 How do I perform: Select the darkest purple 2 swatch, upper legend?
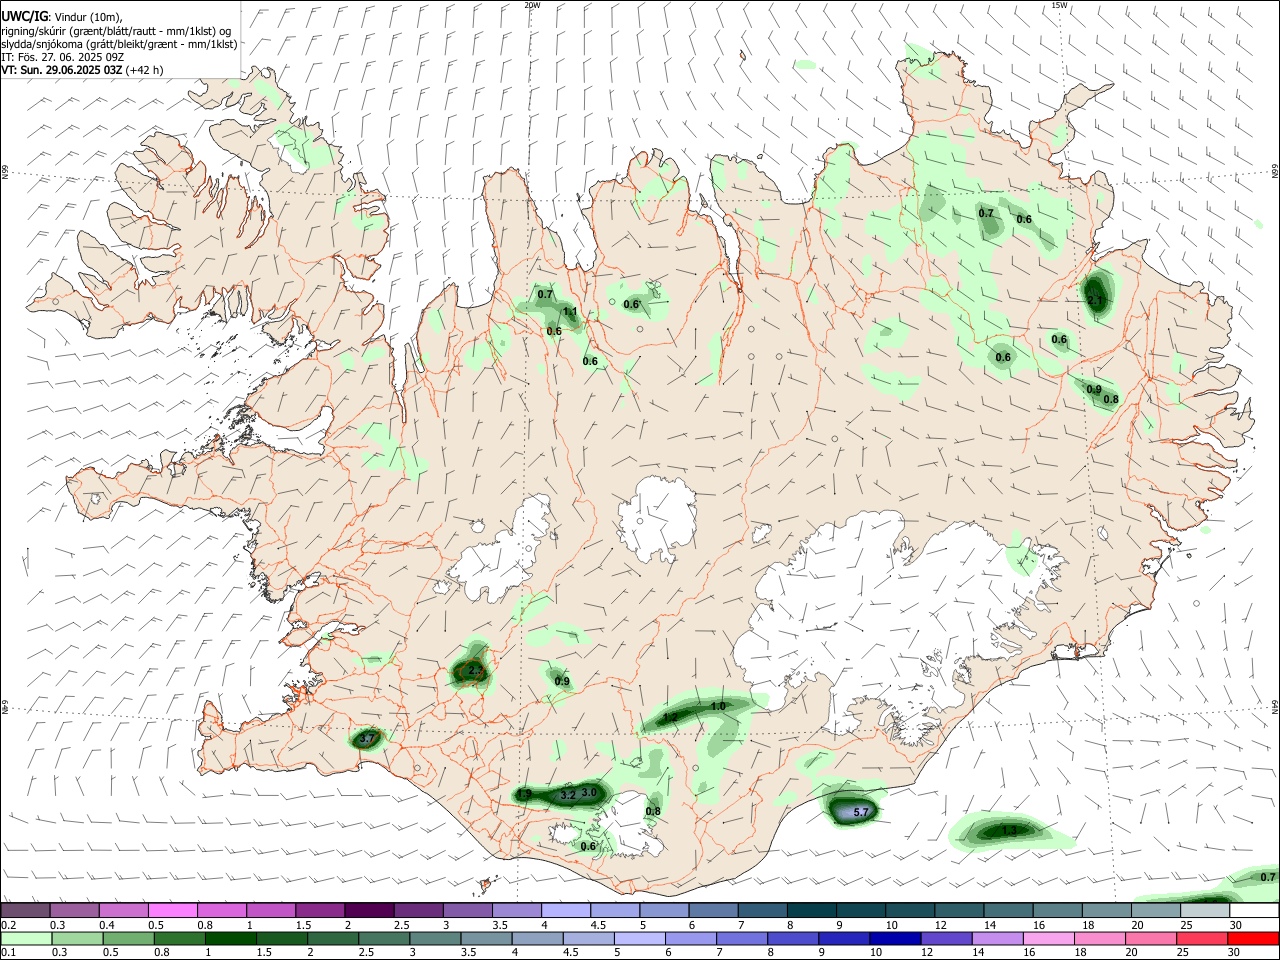point(369,910)
